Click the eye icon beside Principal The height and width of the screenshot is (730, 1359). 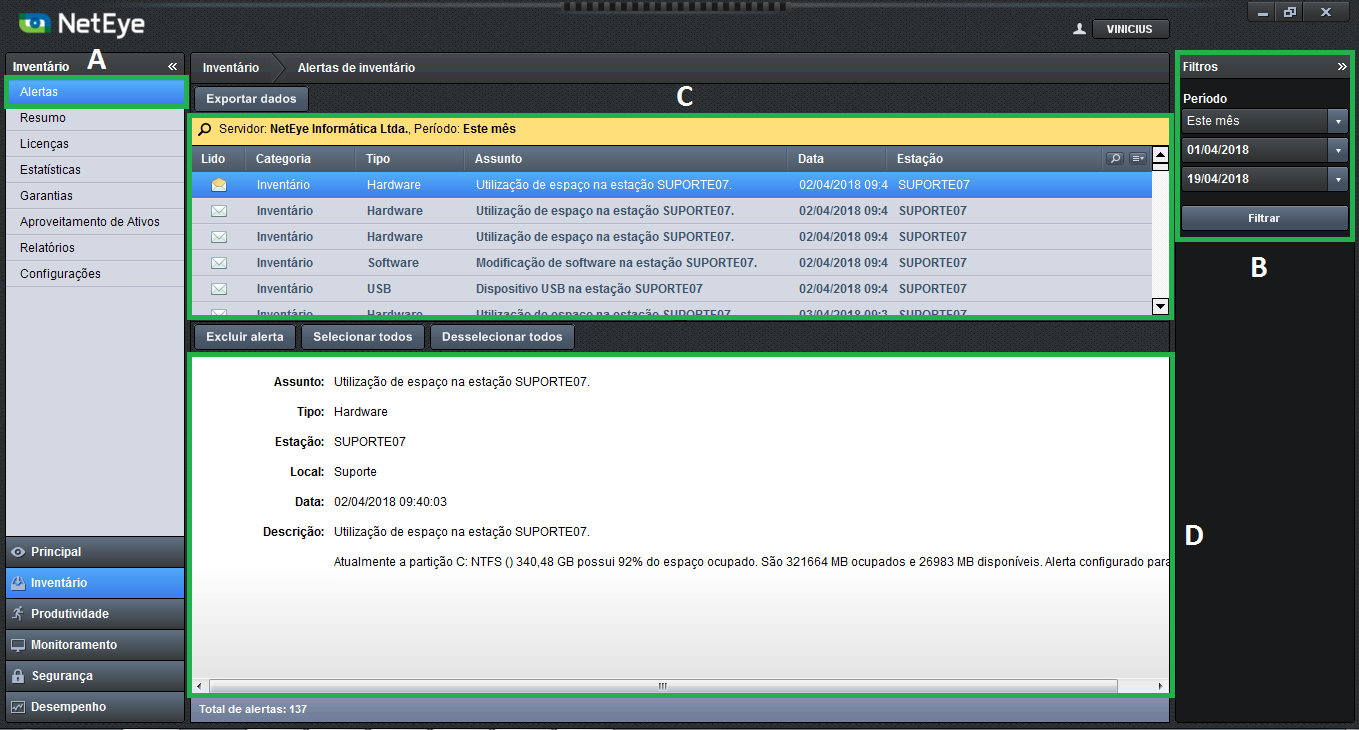coord(17,552)
